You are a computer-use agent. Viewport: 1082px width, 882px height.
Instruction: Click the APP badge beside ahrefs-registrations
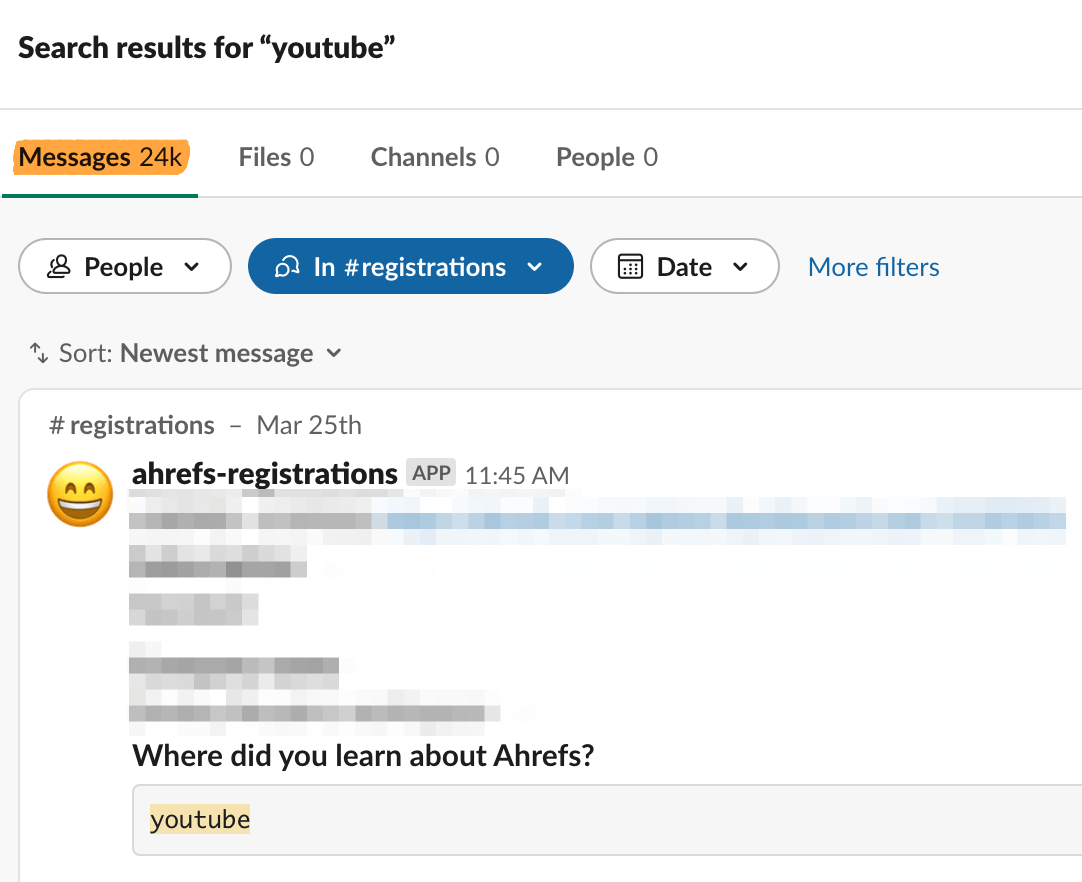[431, 473]
